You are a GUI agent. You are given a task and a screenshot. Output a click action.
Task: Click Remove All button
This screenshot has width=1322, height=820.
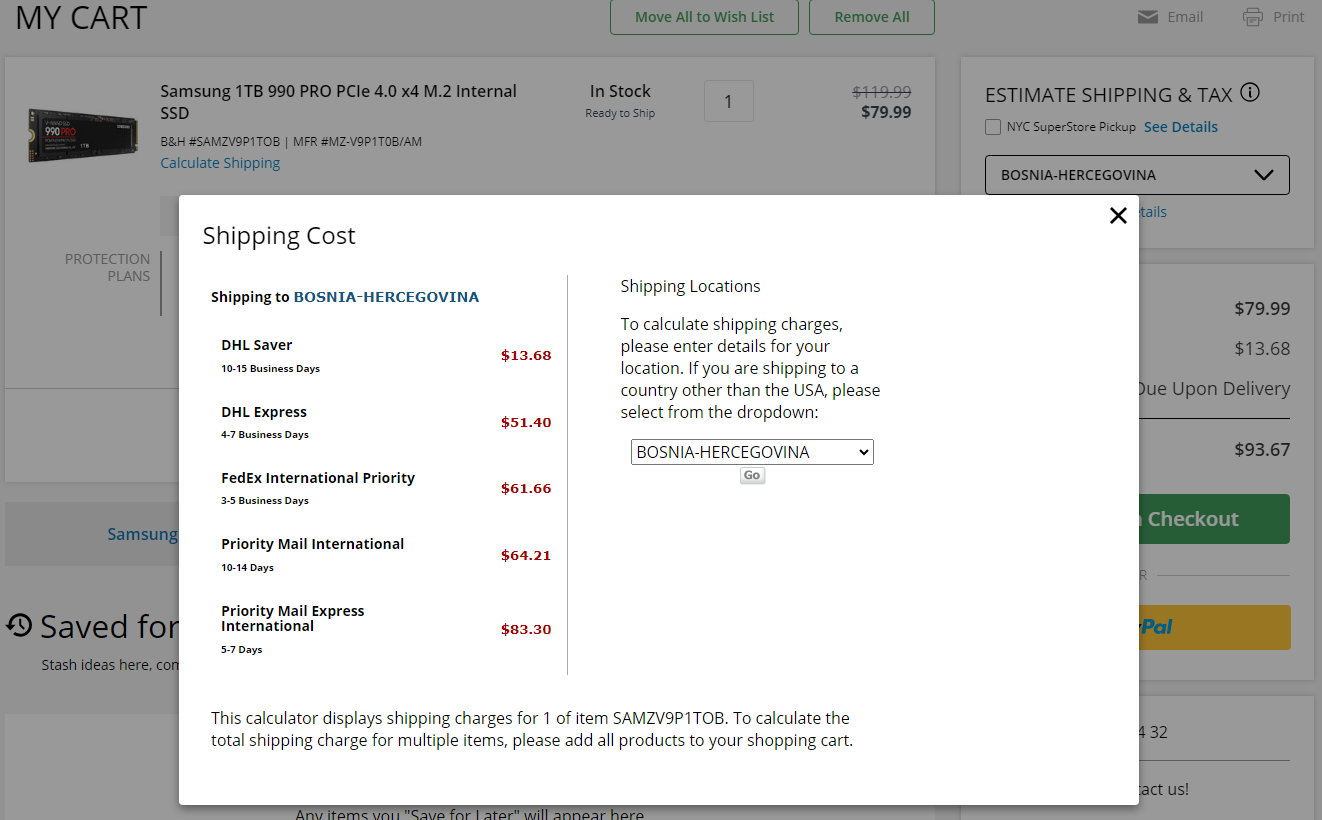point(872,17)
